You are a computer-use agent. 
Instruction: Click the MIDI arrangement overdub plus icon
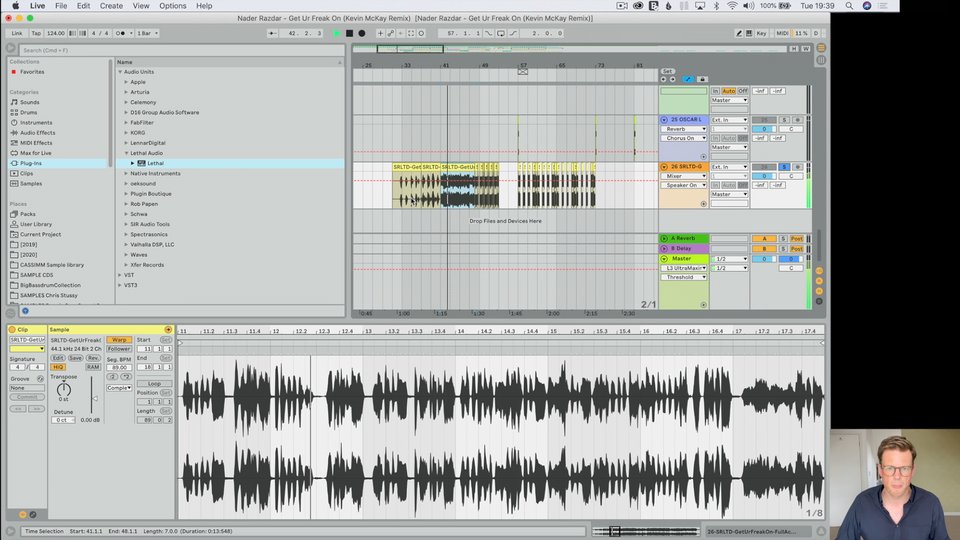[x=380, y=33]
